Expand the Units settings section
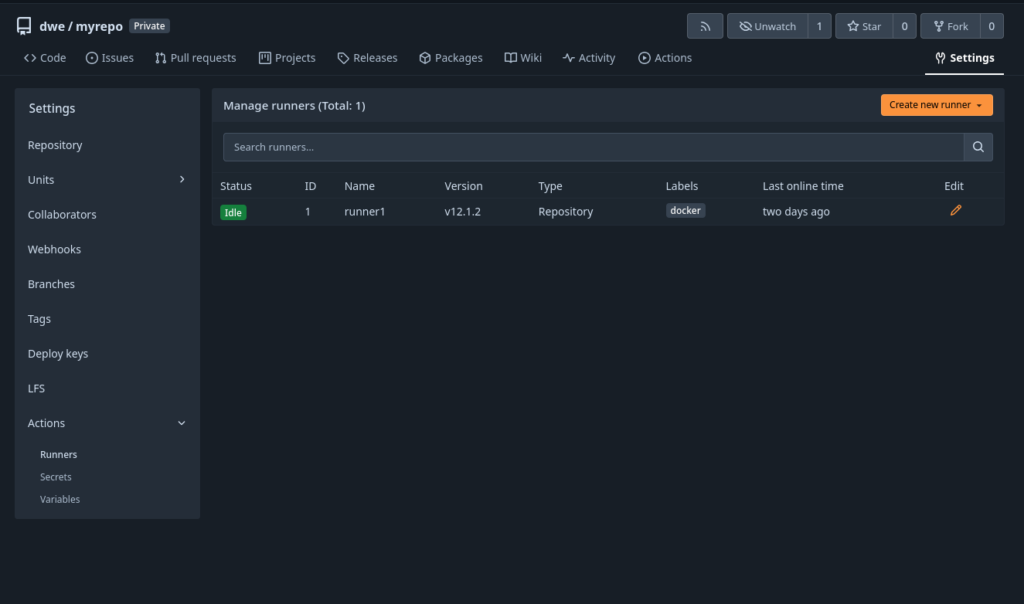The height and width of the screenshot is (604, 1024). coord(107,180)
